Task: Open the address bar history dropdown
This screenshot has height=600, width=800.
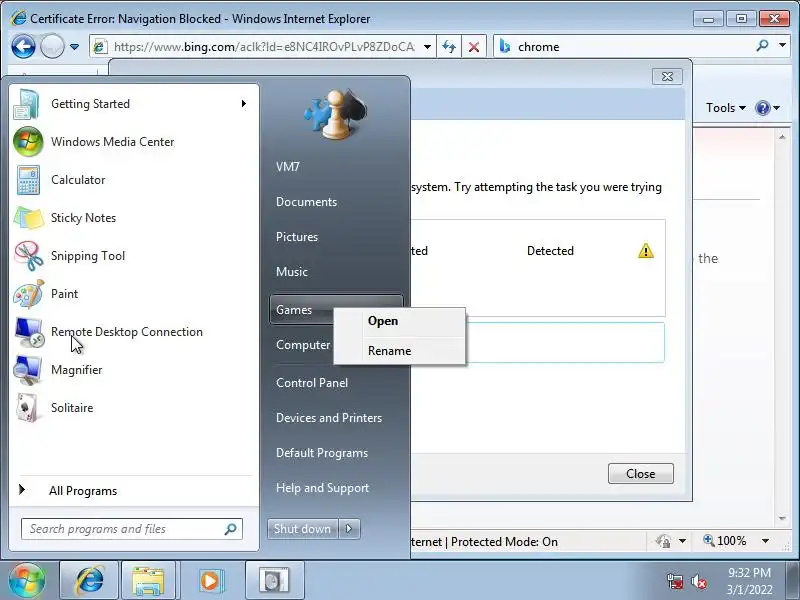Action: coord(428,47)
